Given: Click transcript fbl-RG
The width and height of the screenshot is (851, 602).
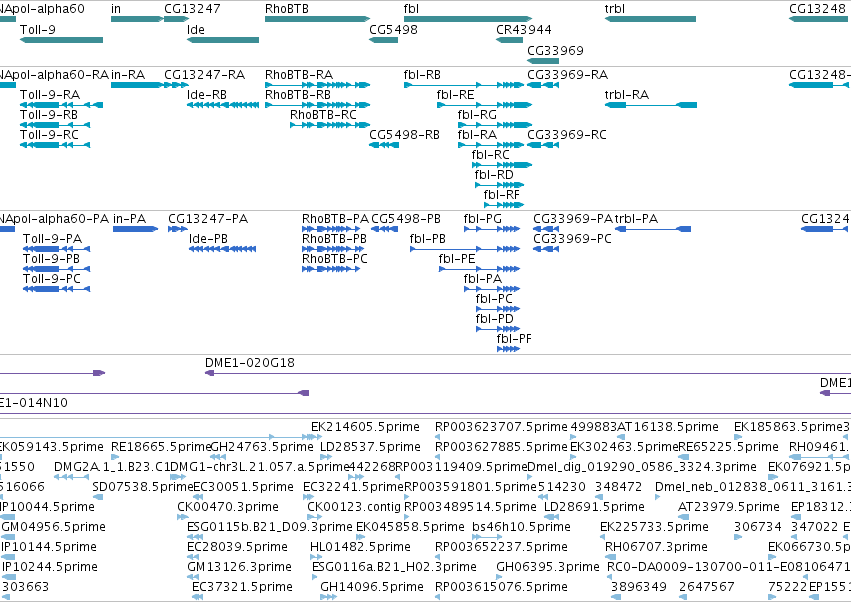Looking at the screenshot, I should pyautogui.click(x=495, y=125).
